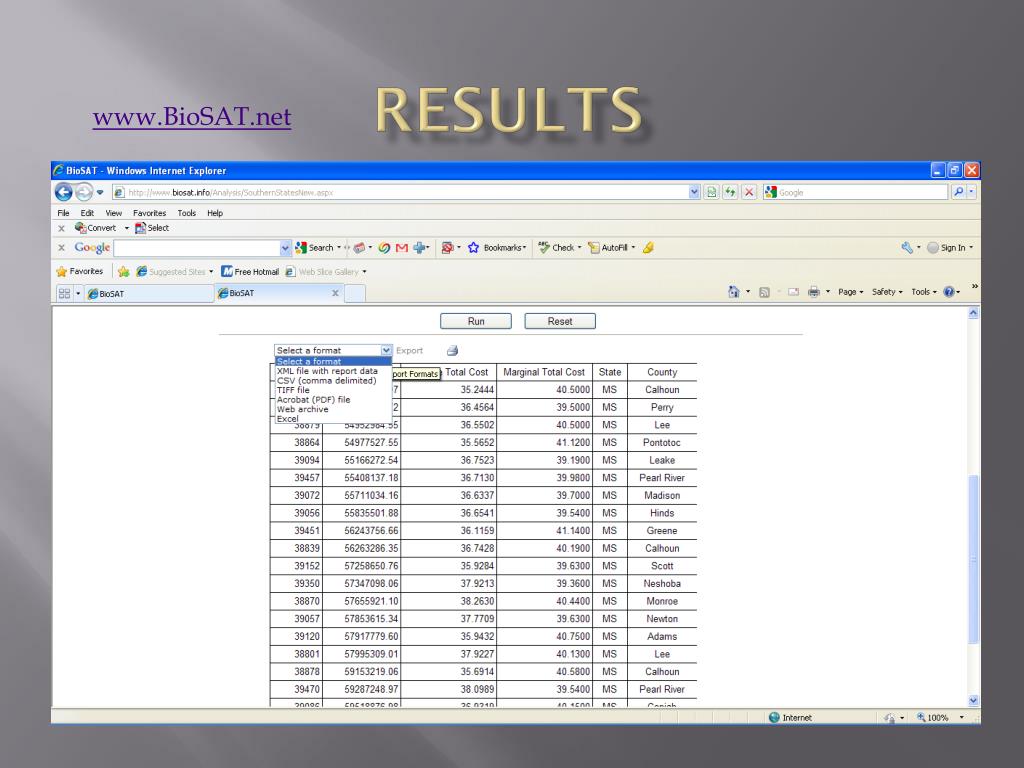Switch to the first BioSAT tab
1024x768 pixels.
tap(149, 294)
